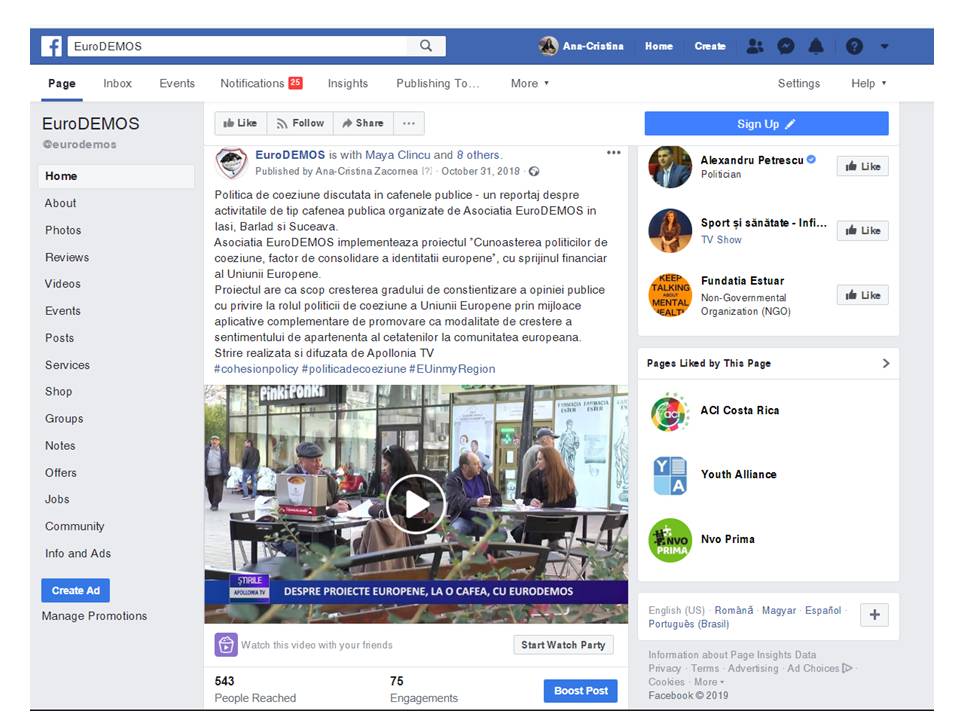Screen dimensions: 960x720
Task: Share the EuroDEMOS page
Action: 363,123
